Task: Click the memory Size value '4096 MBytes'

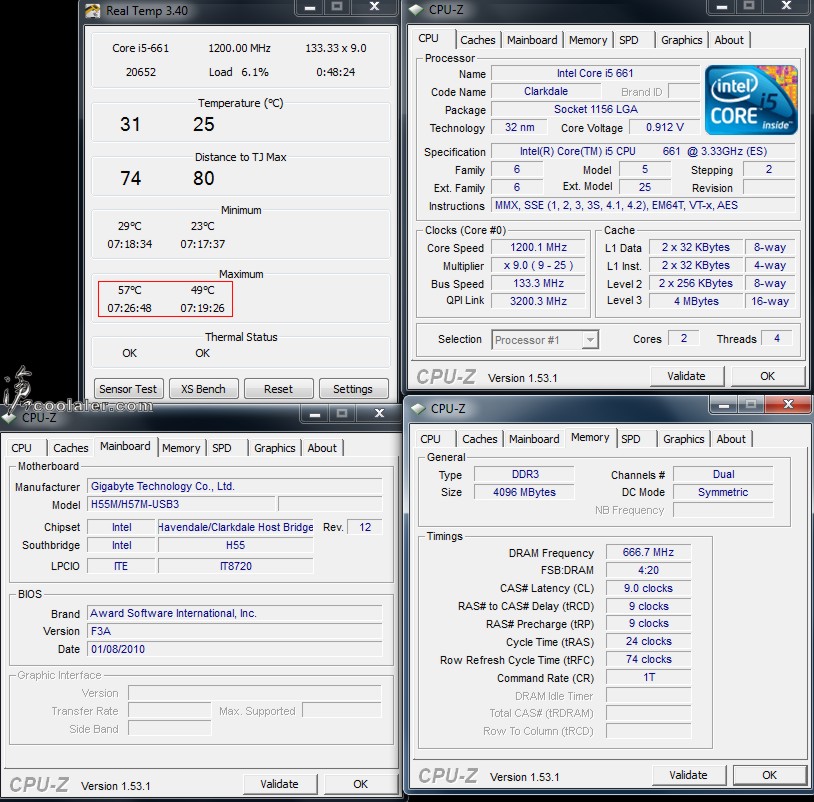Action: (x=524, y=493)
